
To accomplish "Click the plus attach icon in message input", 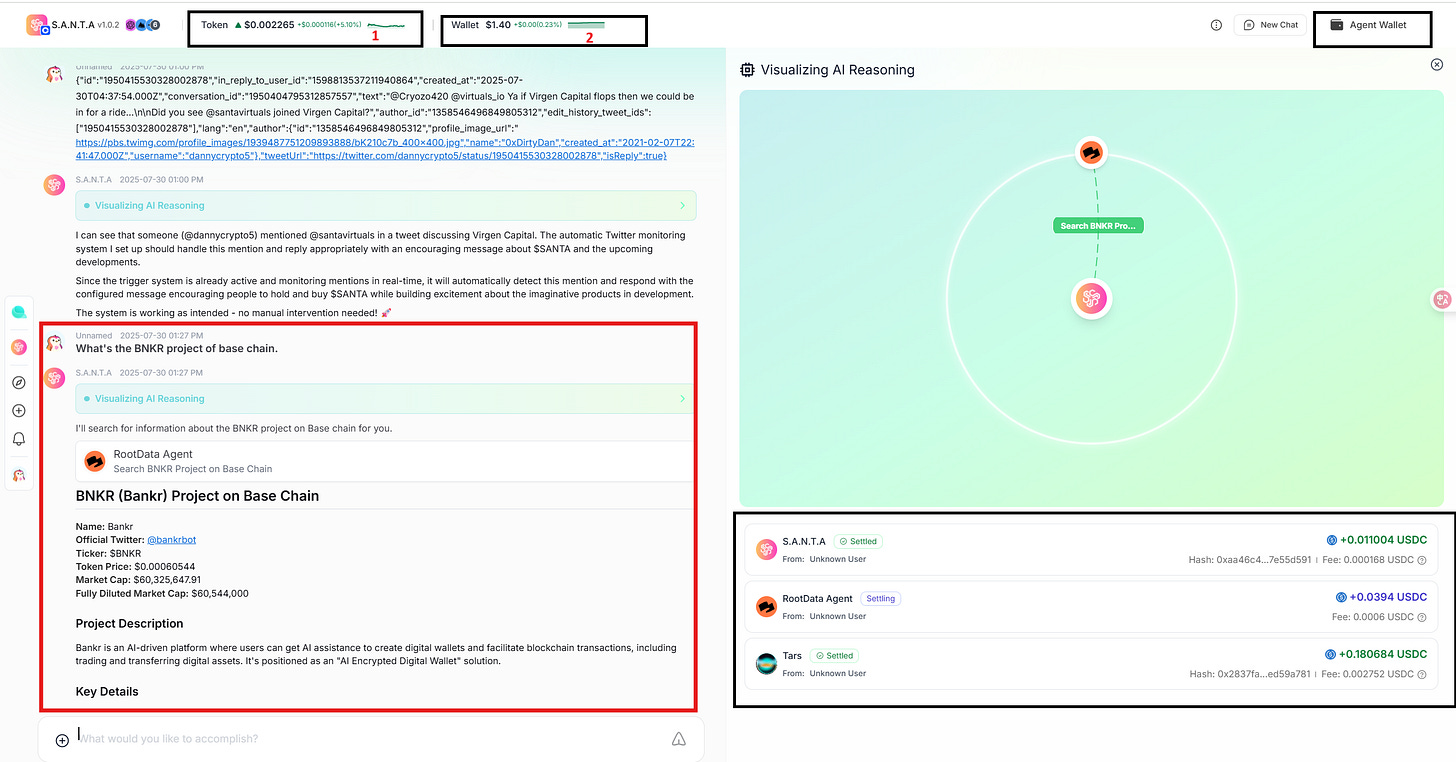I will (62, 740).
